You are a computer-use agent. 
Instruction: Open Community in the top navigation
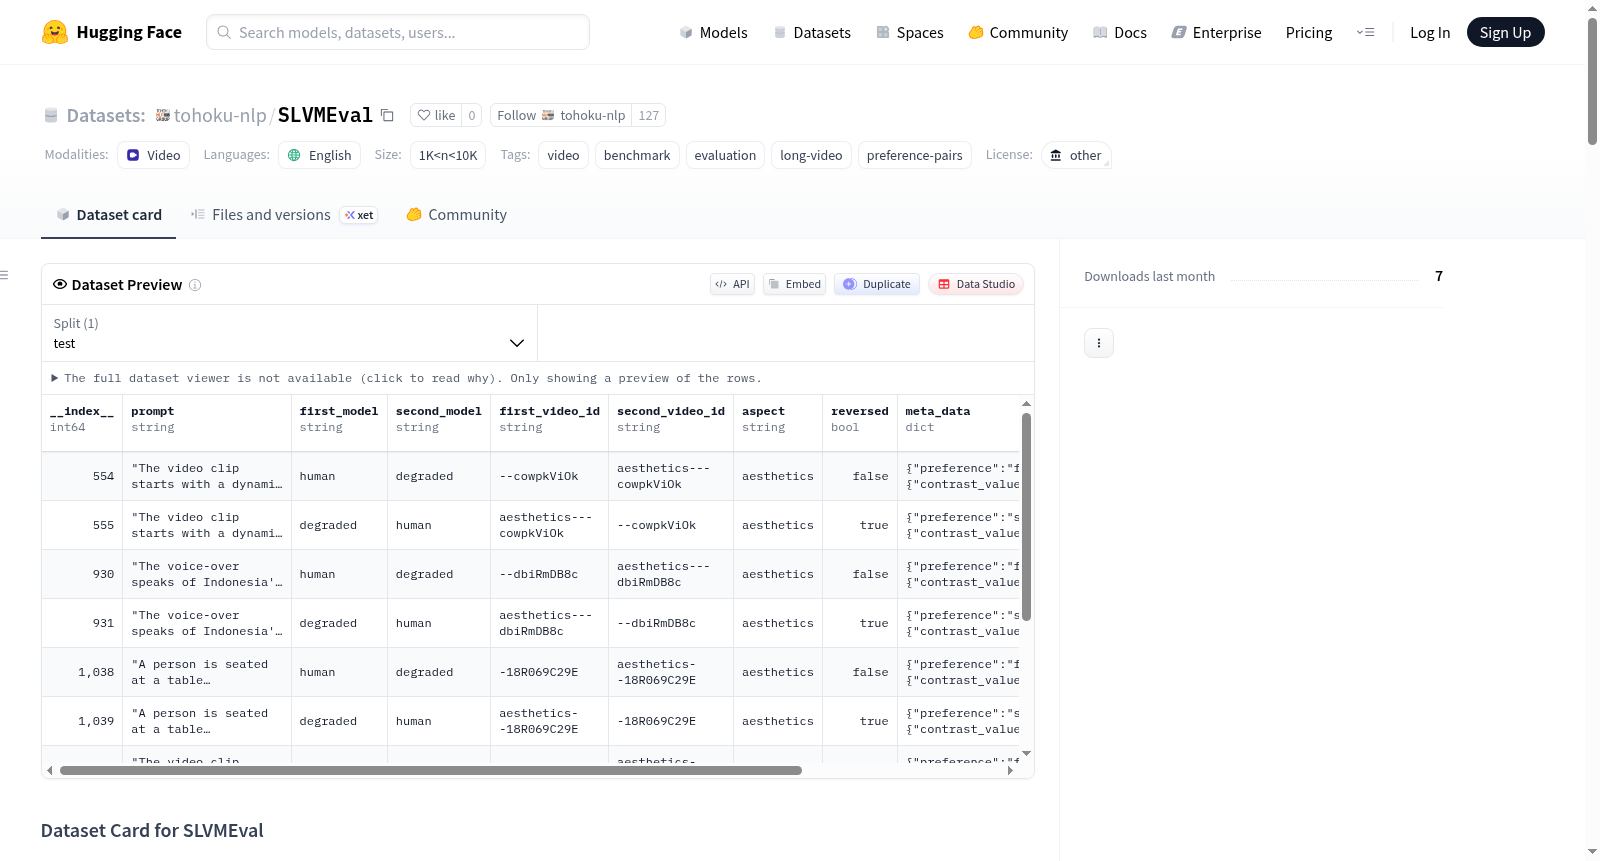click(x=1018, y=32)
